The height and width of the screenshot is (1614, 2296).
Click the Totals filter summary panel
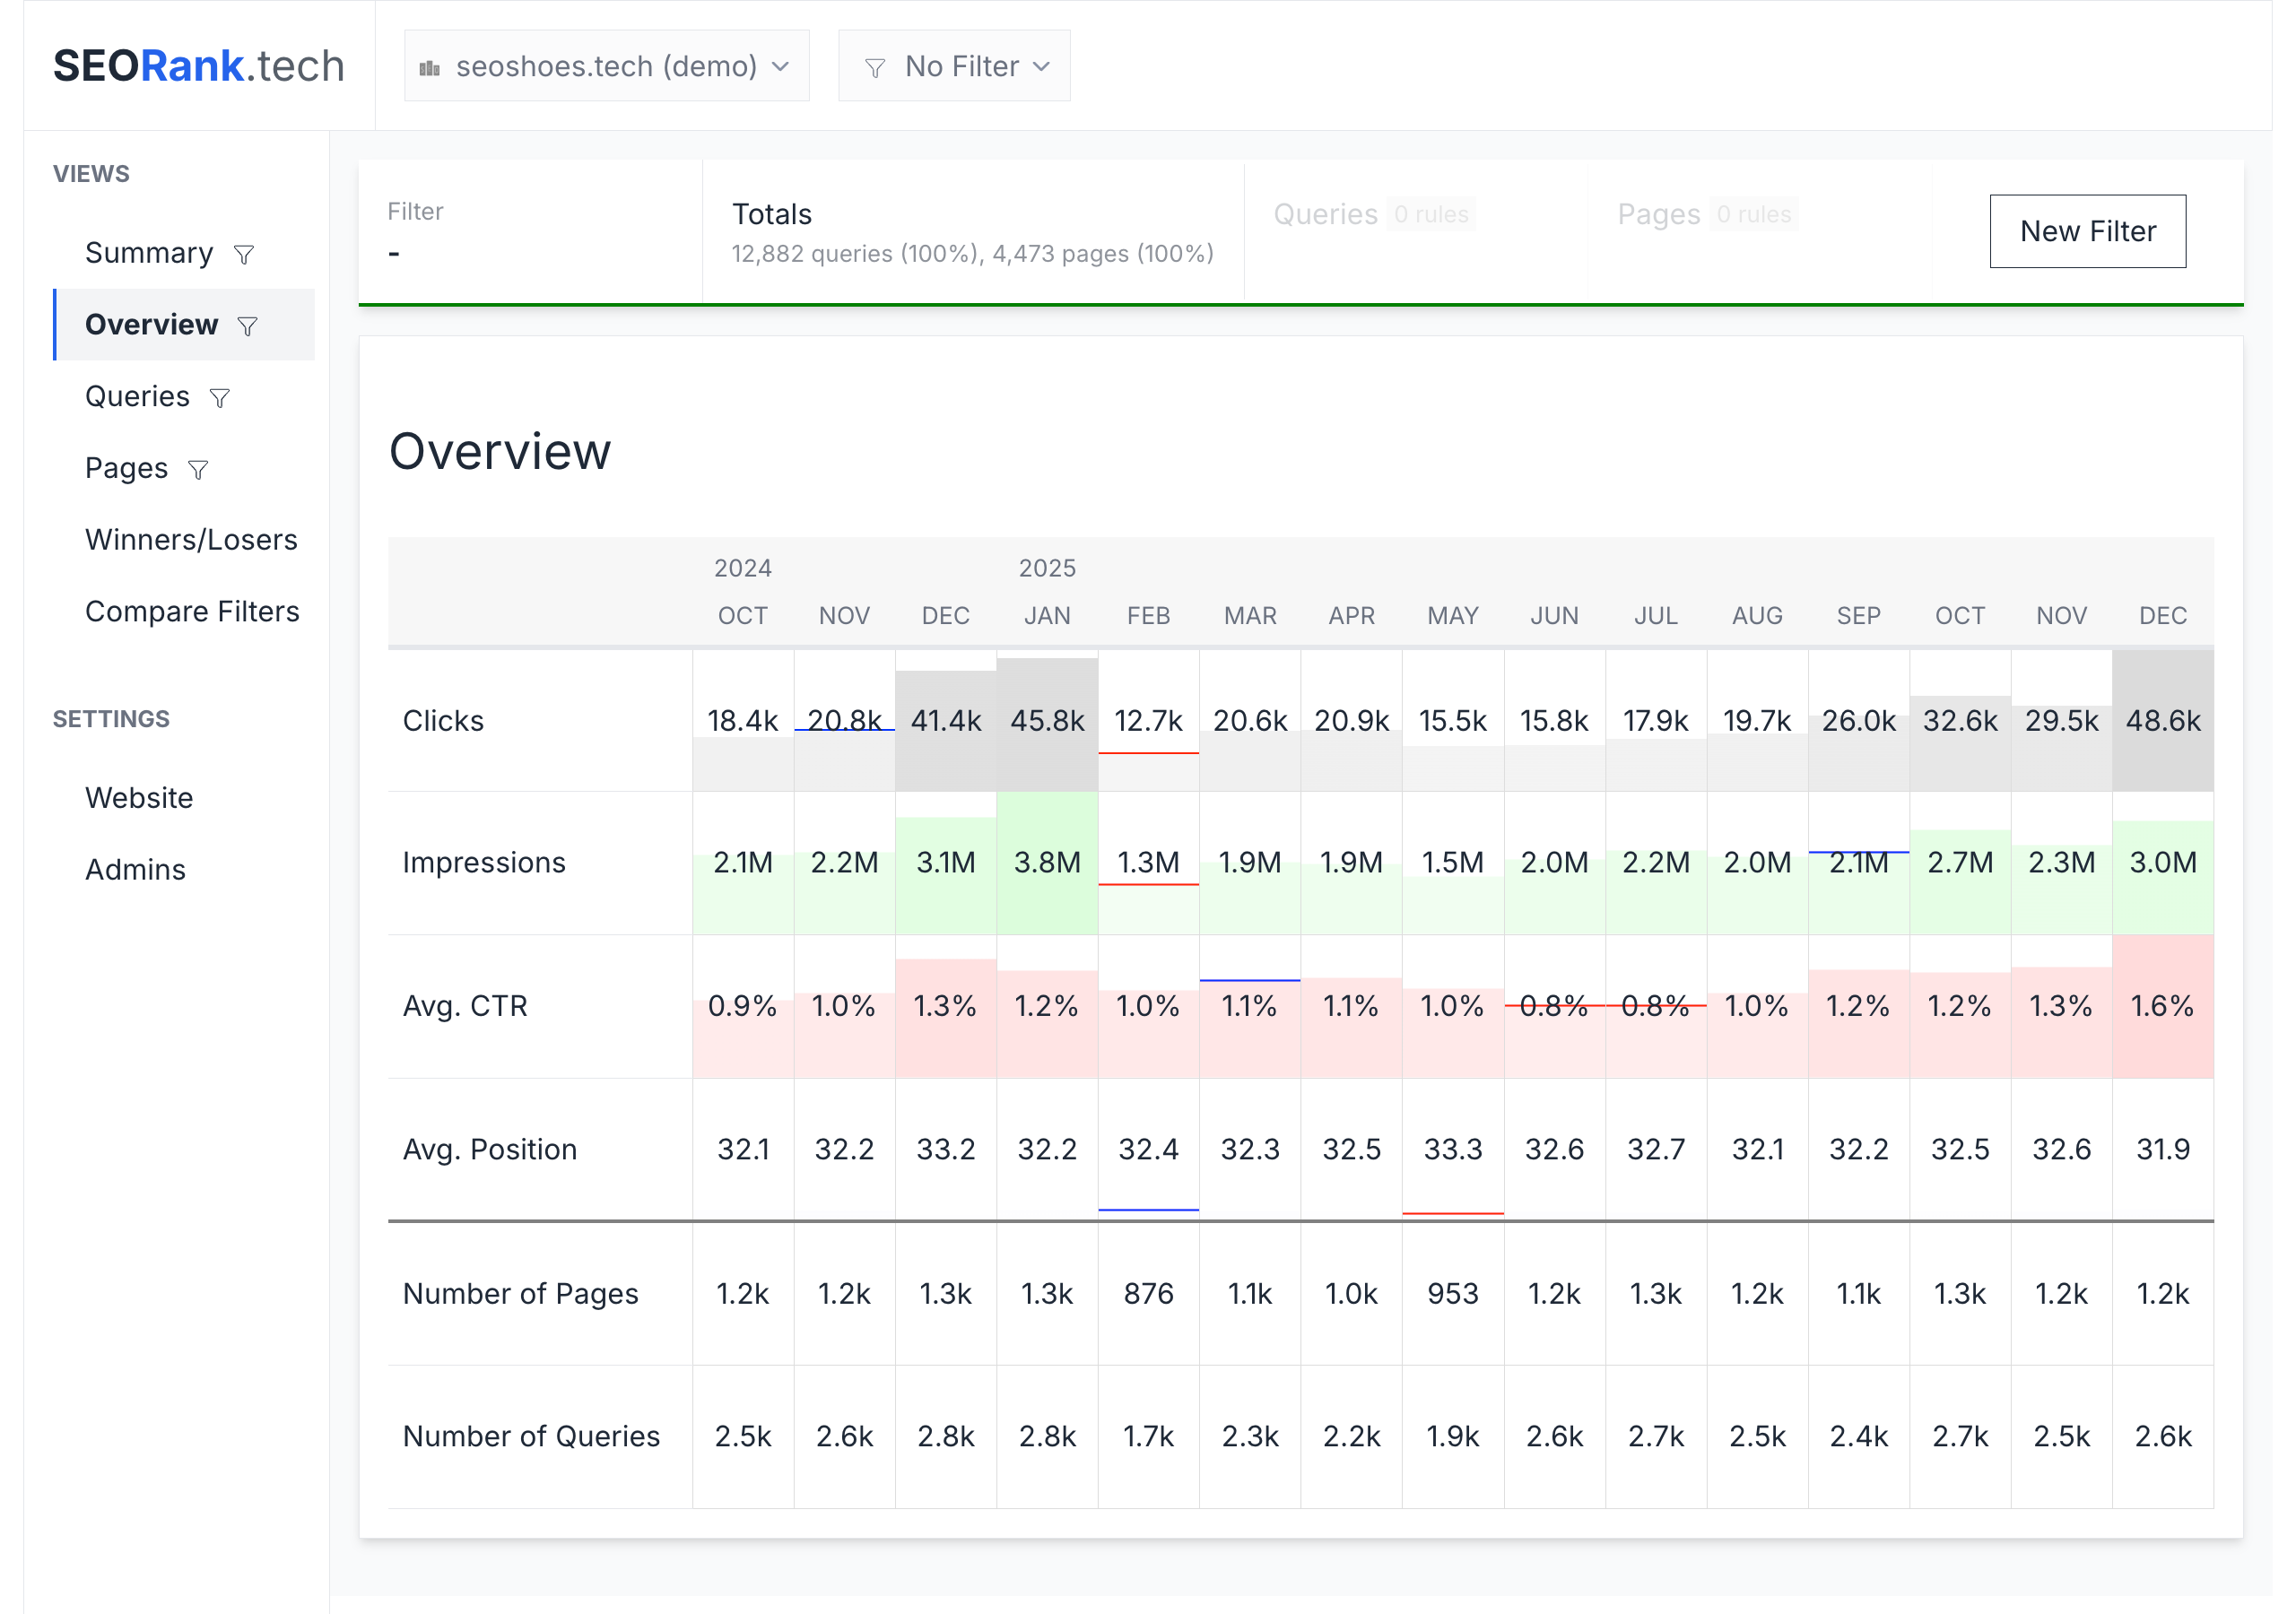coord(972,232)
